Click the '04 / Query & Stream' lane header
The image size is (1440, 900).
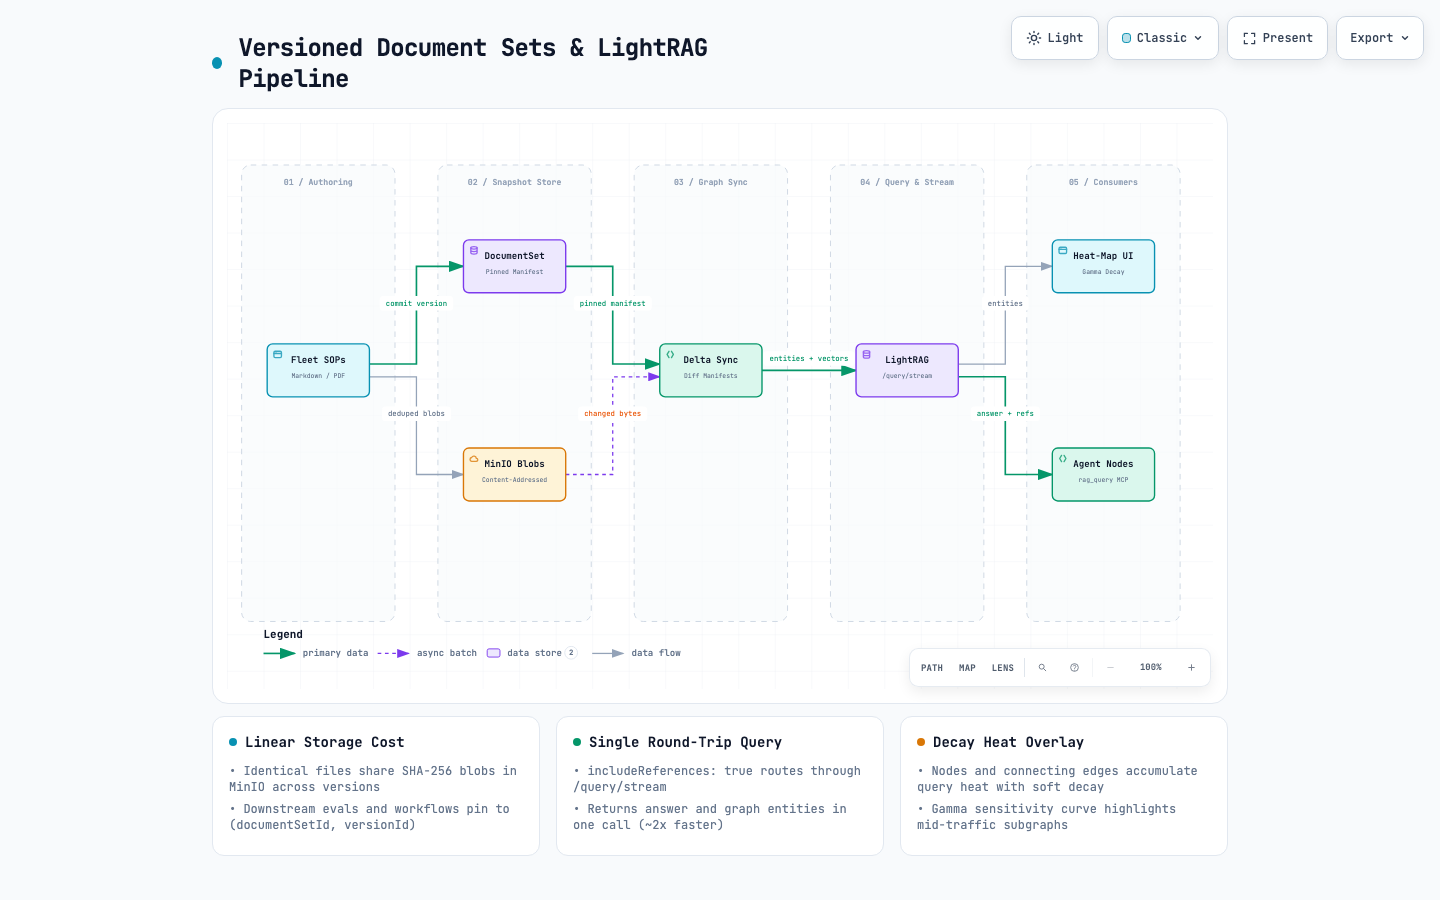click(x=907, y=183)
